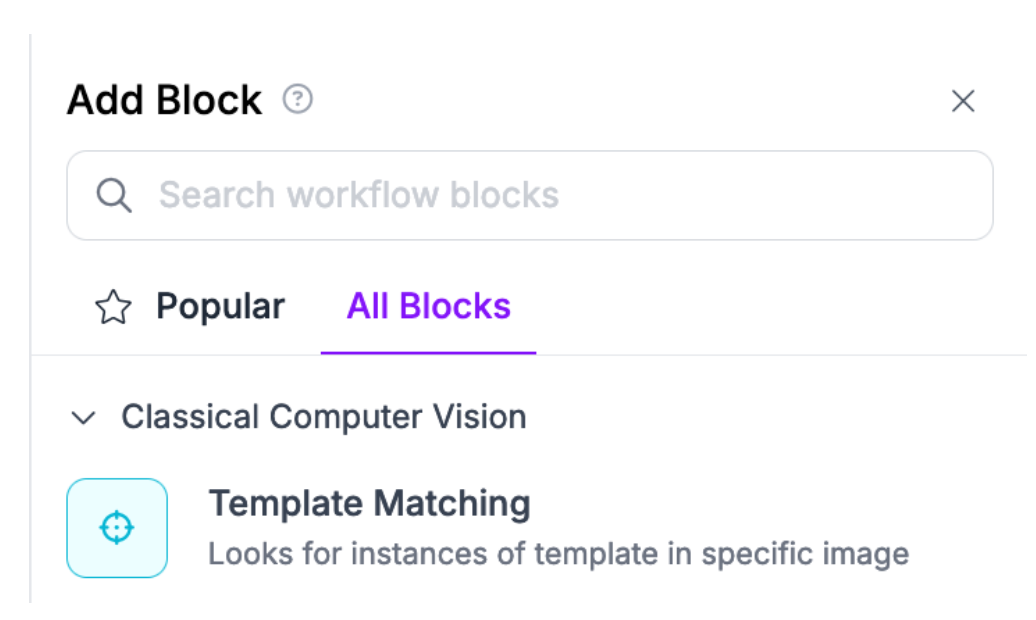Select the Template Matching block title
The height and width of the screenshot is (620, 1036).
pos(369,503)
